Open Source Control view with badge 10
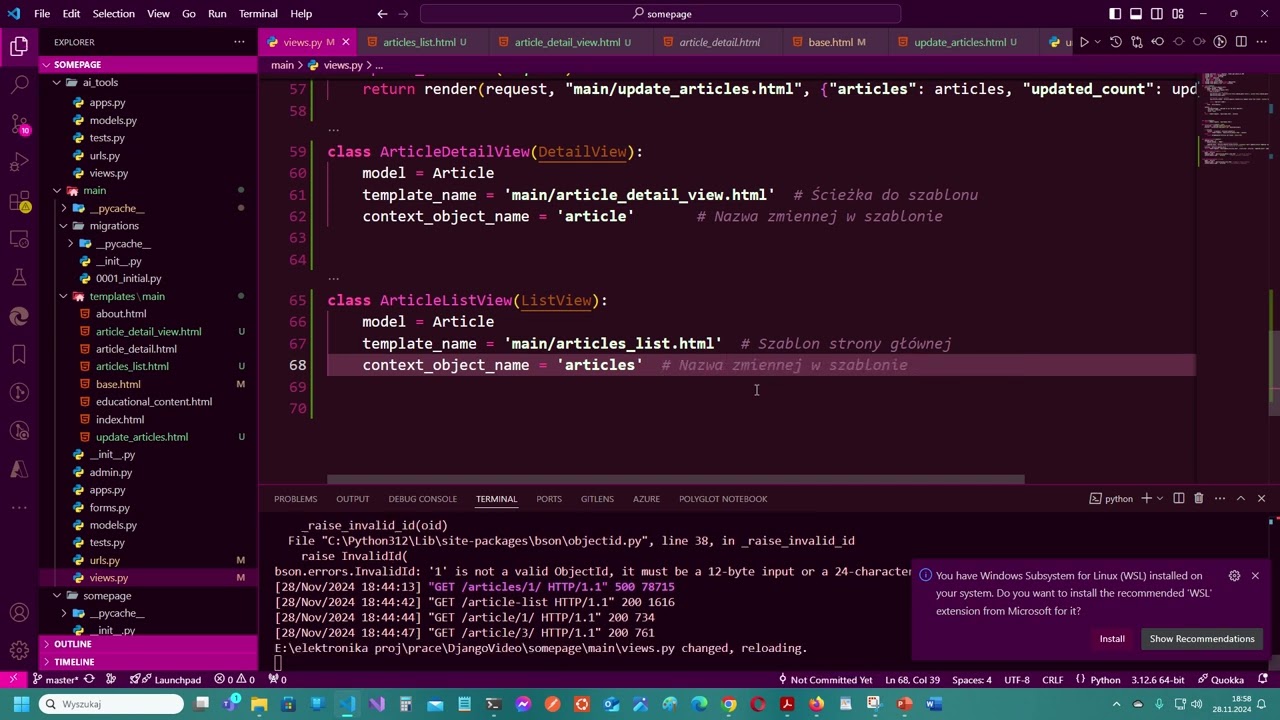 (x=19, y=124)
